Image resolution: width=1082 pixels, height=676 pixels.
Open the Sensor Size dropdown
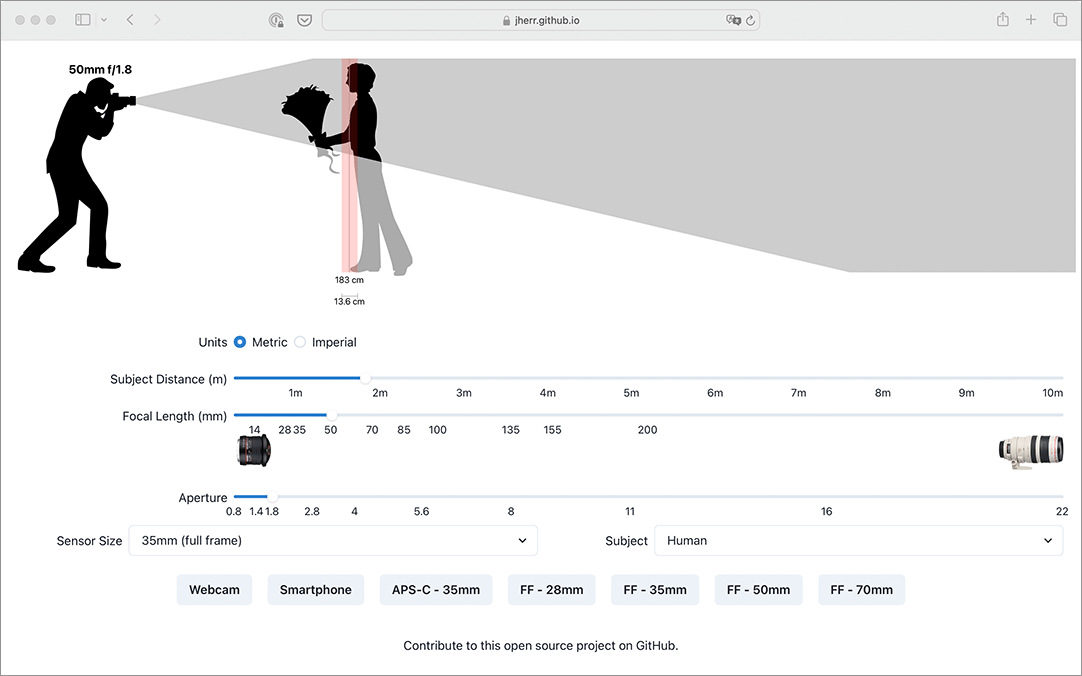(333, 541)
